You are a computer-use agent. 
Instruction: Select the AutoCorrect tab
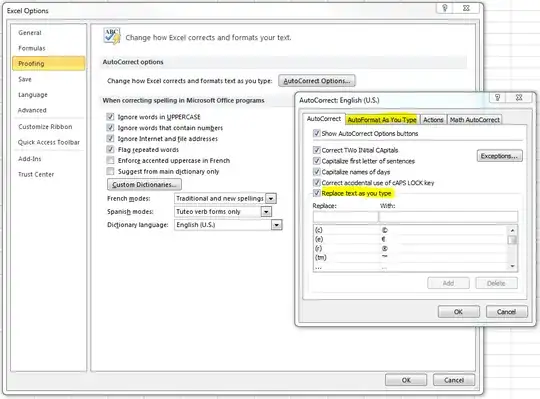324,119
